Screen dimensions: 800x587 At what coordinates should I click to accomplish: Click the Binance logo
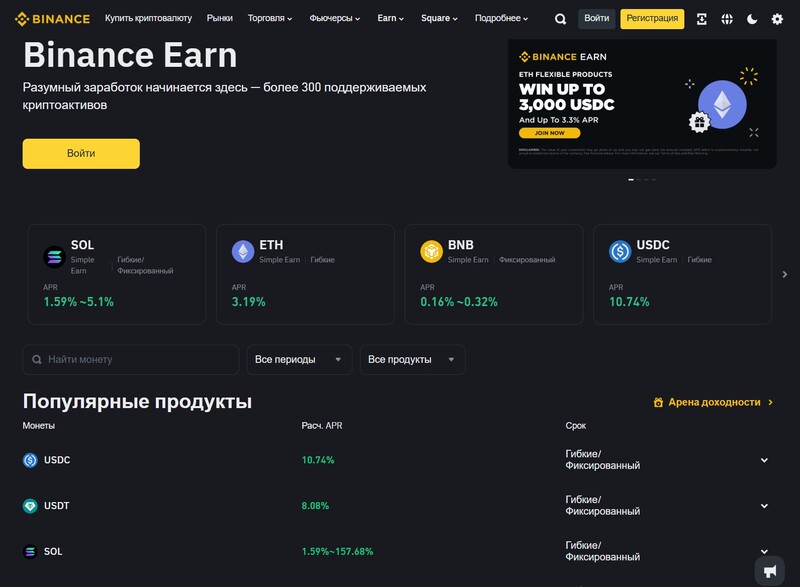pos(52,19)
